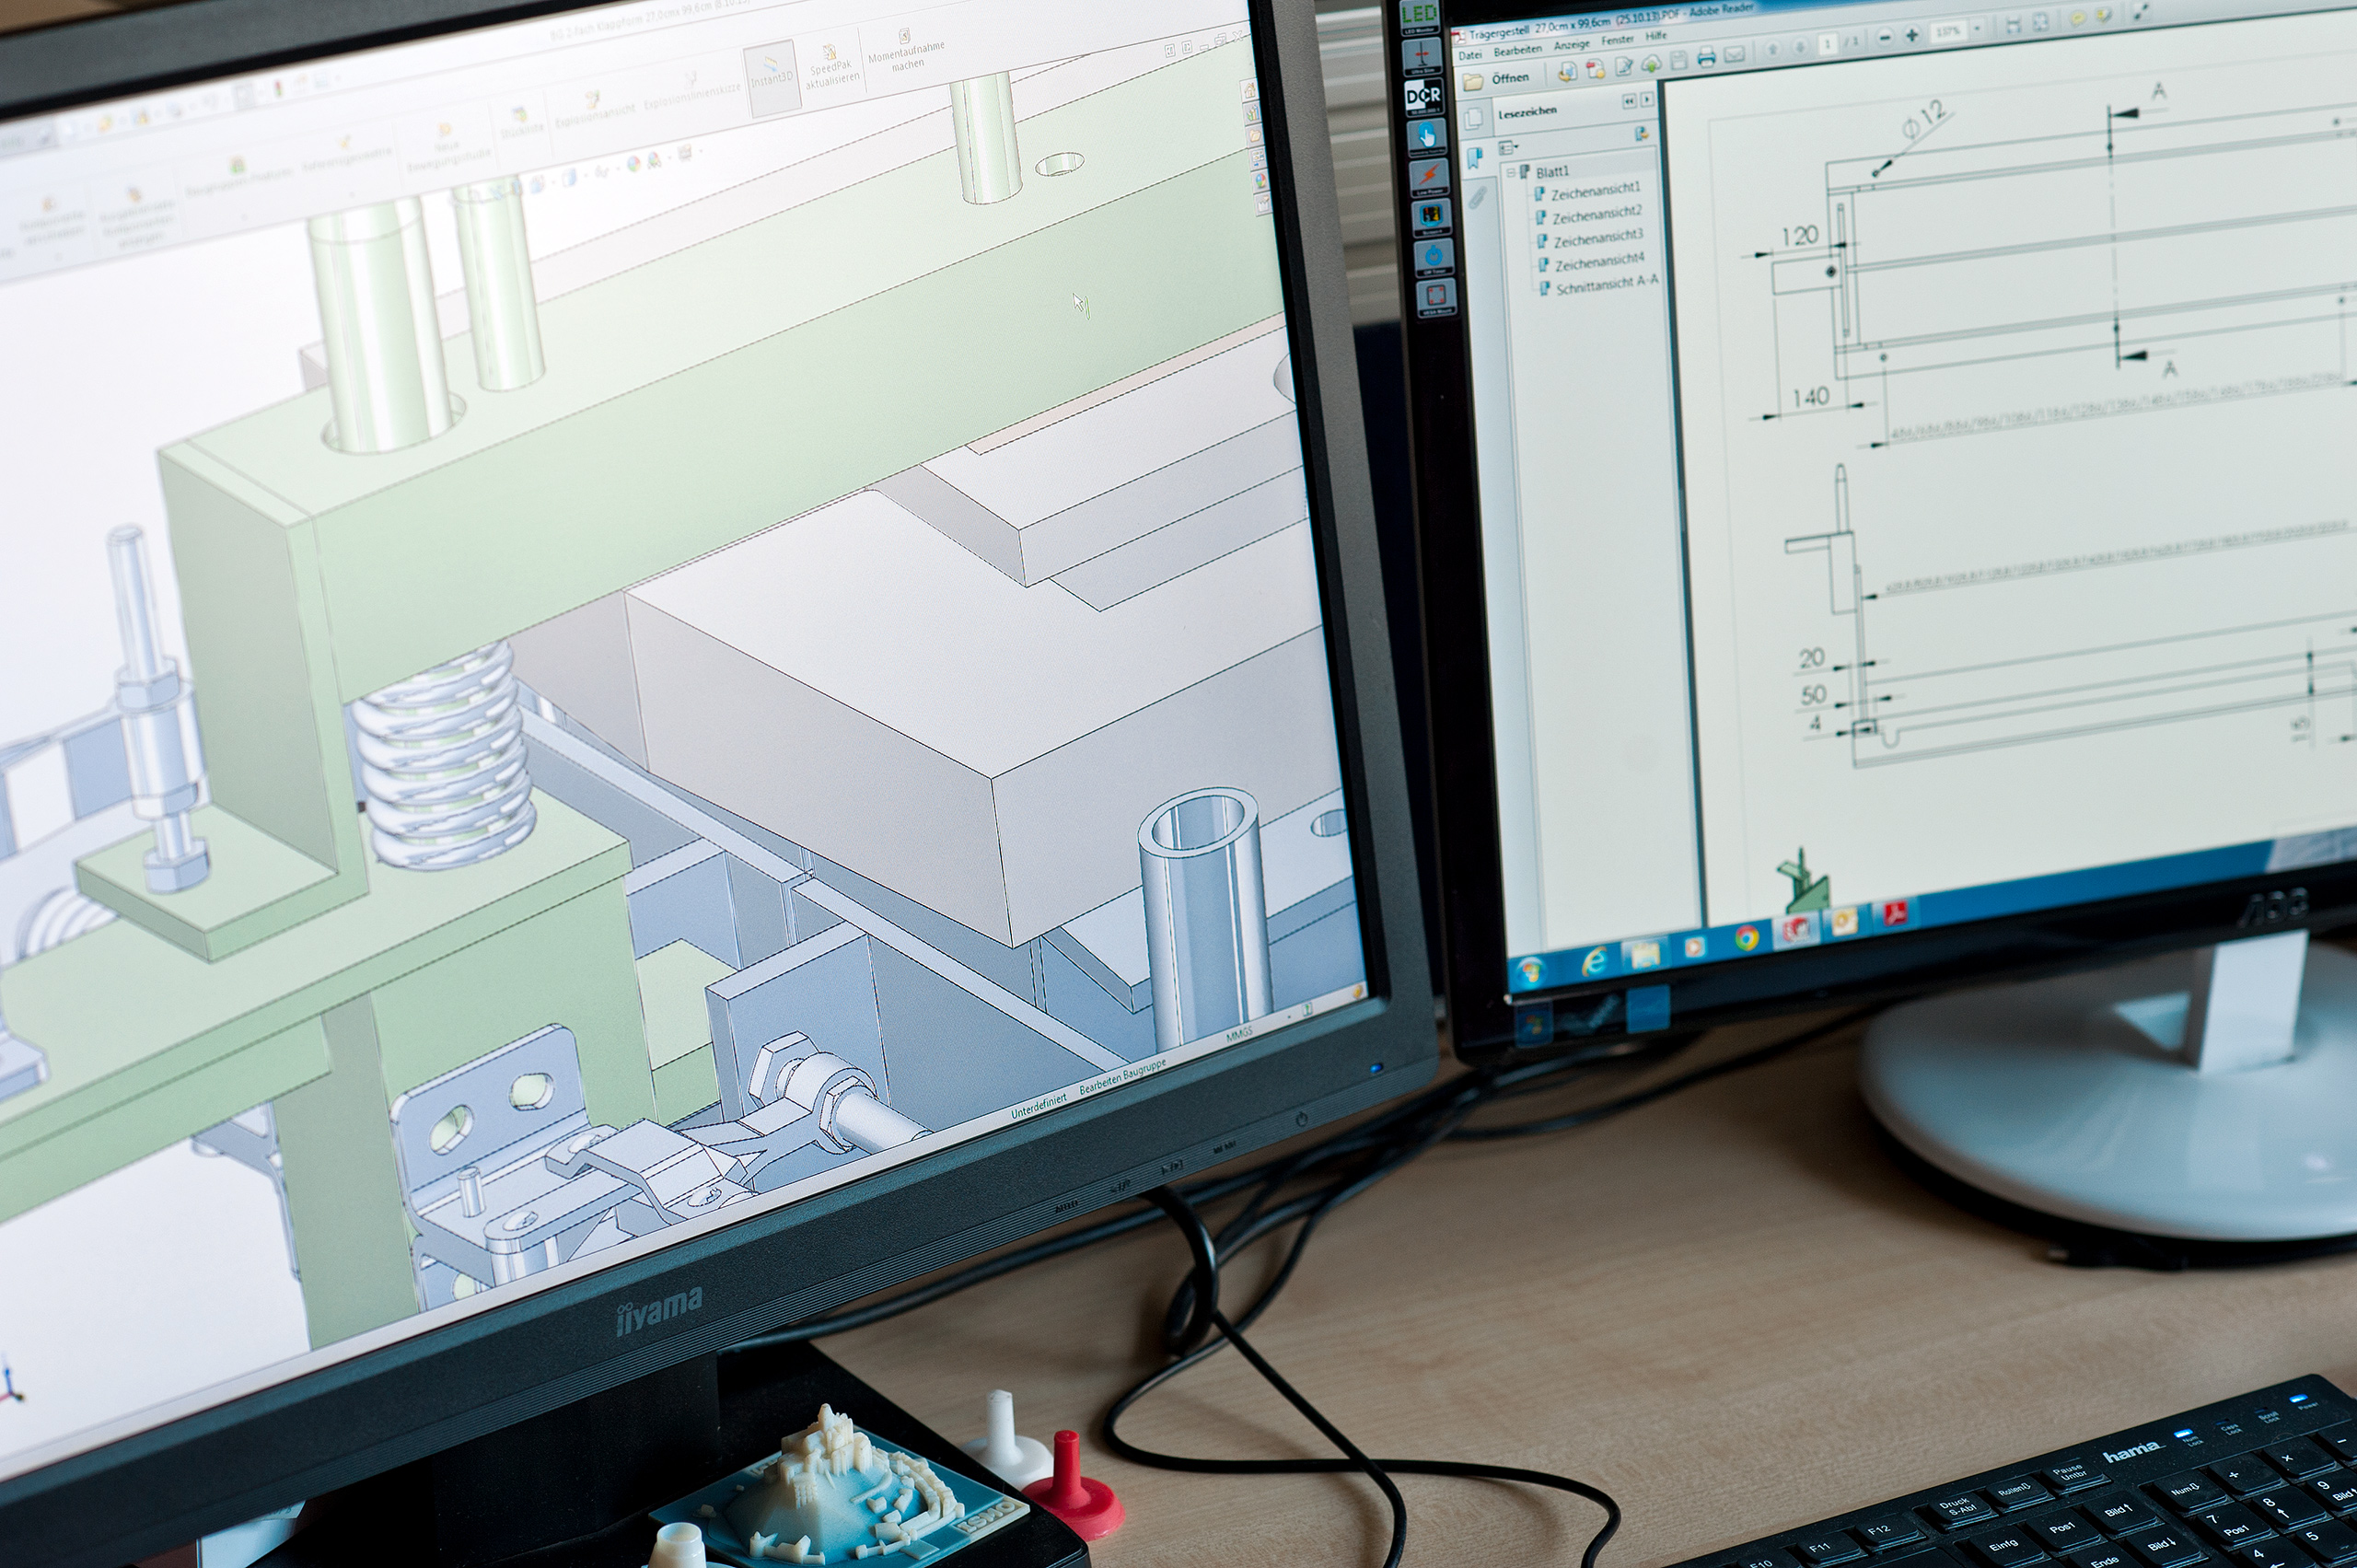The image size is (2357, 1568).
Task: Open the bookmarks panel sidebar icon
Action: pos(1475,158)
